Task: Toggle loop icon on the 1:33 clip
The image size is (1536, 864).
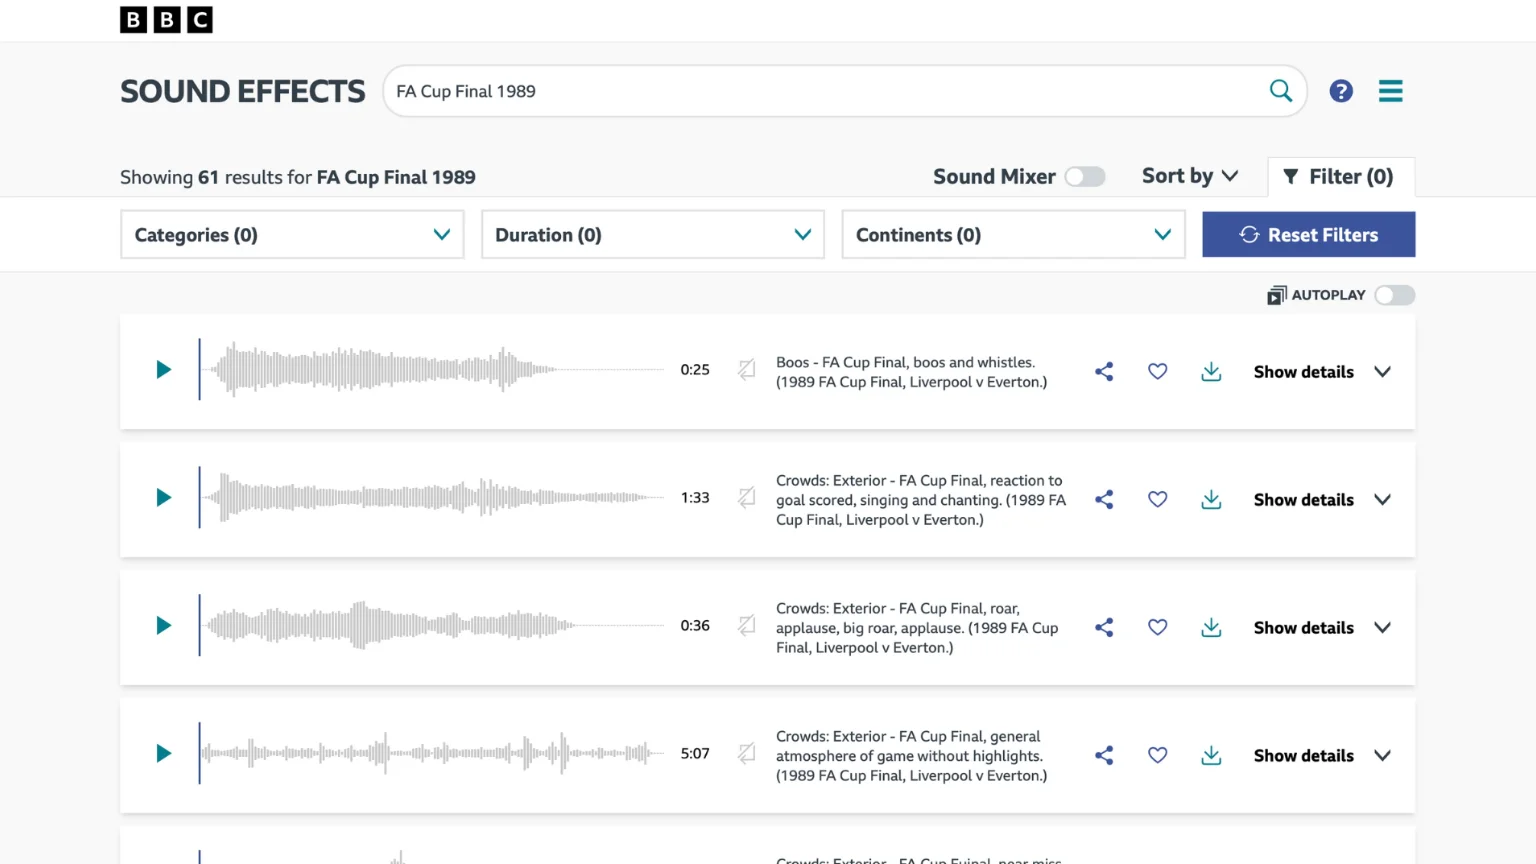Action: pos(746,498)
